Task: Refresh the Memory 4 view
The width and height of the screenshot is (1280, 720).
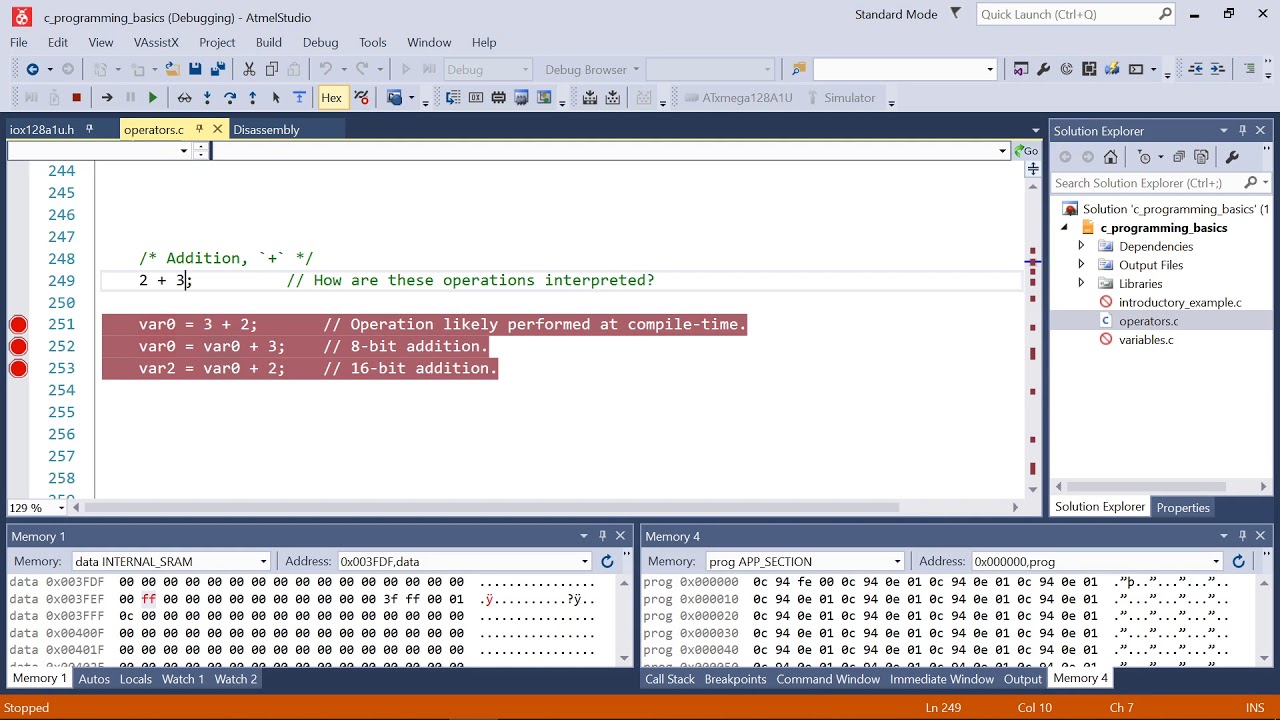Action: pyautogui.click(x=1238, y=561)
